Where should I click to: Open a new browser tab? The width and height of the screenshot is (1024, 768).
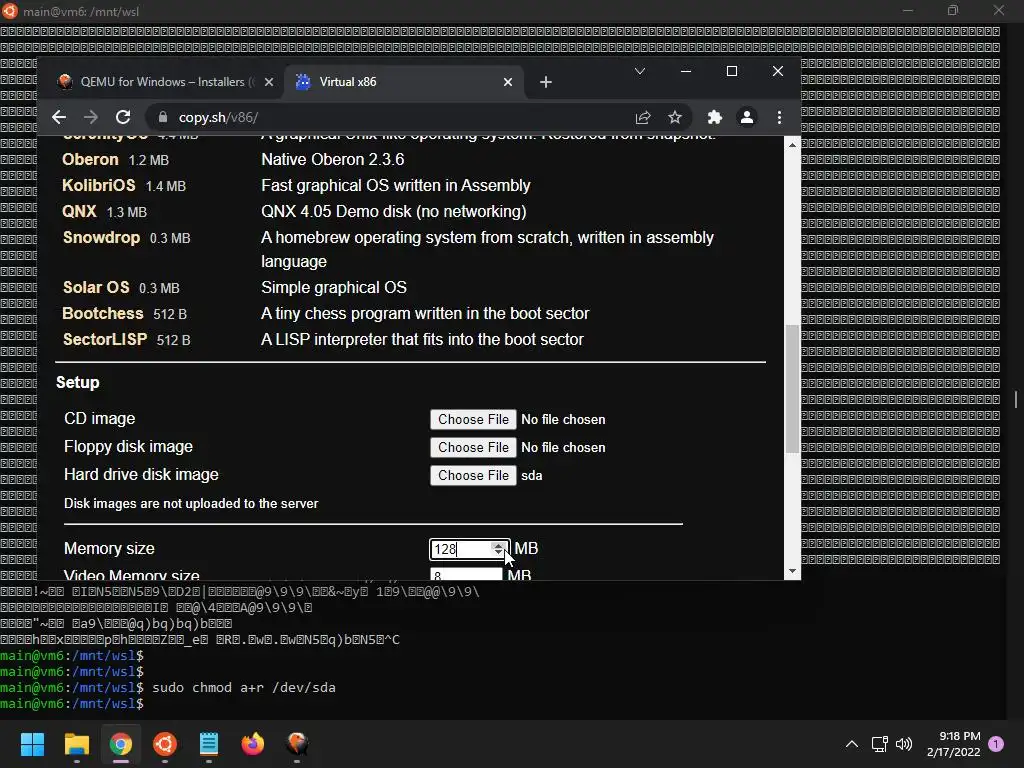[x=546, y=82]
